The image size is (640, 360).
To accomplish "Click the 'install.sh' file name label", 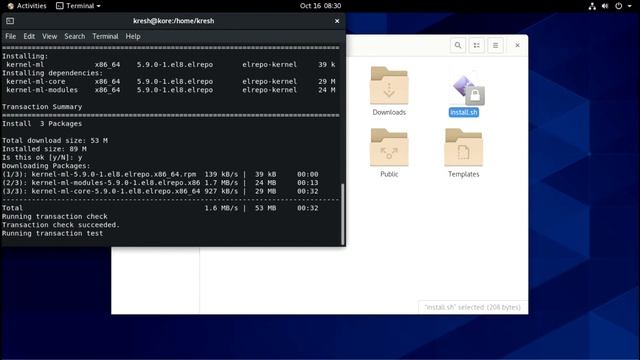I will tap(464, 112).
